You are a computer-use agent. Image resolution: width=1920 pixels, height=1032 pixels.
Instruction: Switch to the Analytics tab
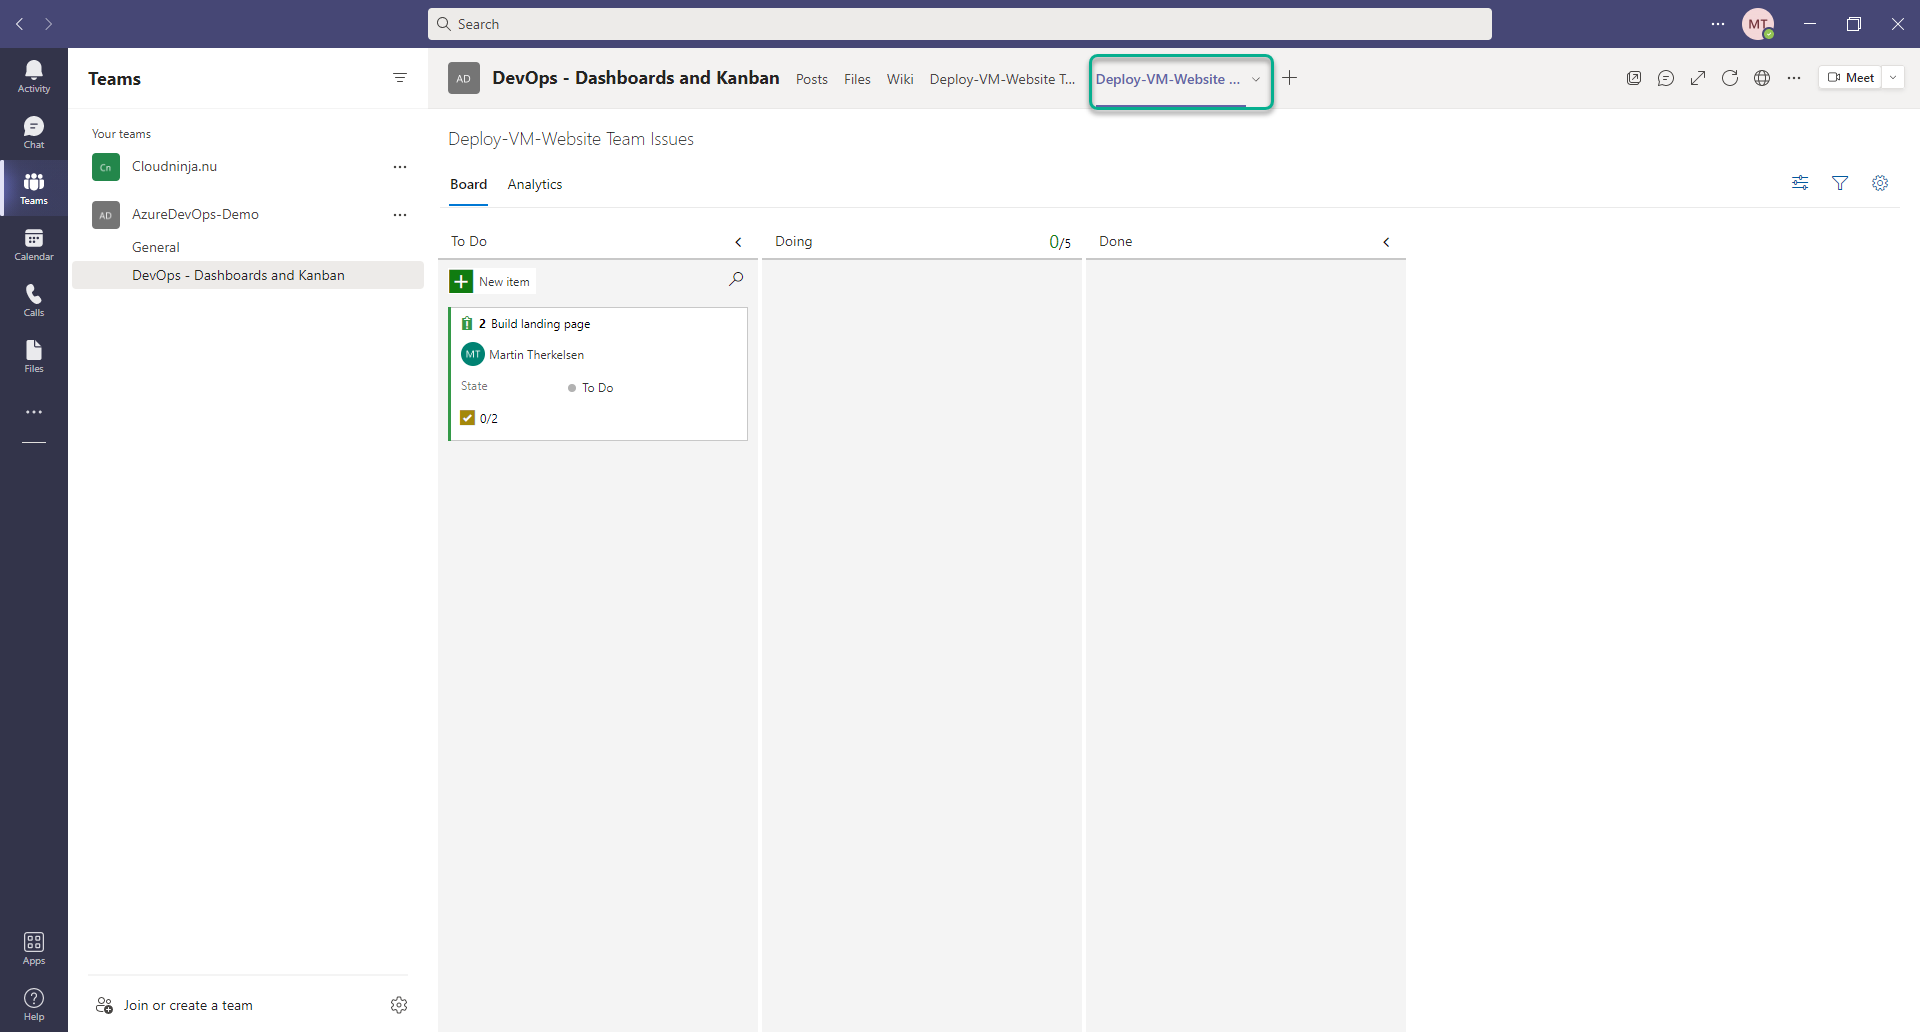535,185
